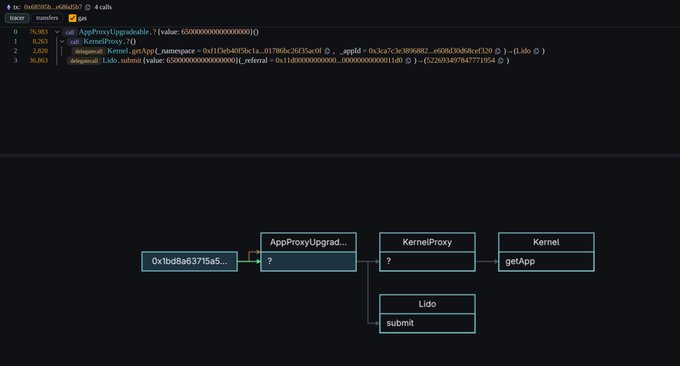Click the getApp function name in the trace
The height and width of the screenshot is (366, 680).
[143, 51]
